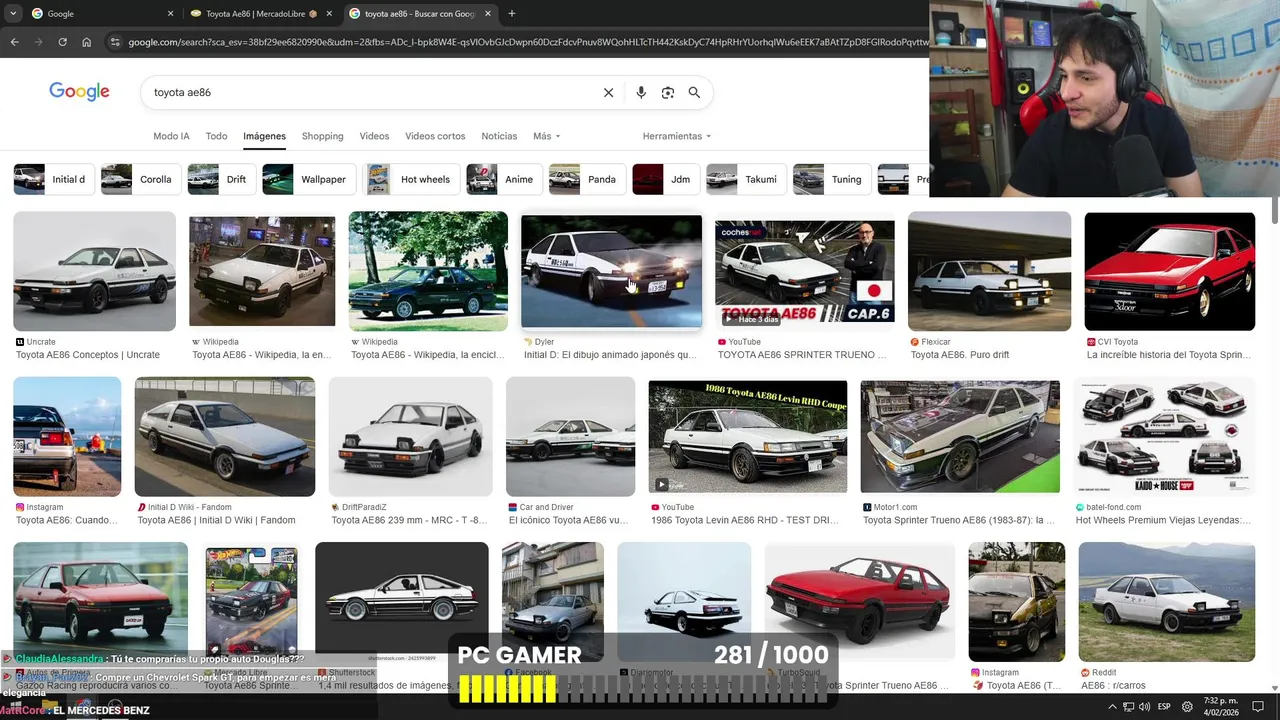Click 'Toyota AE86: Cuando...' Instagram caption

(x=66, y=520)
